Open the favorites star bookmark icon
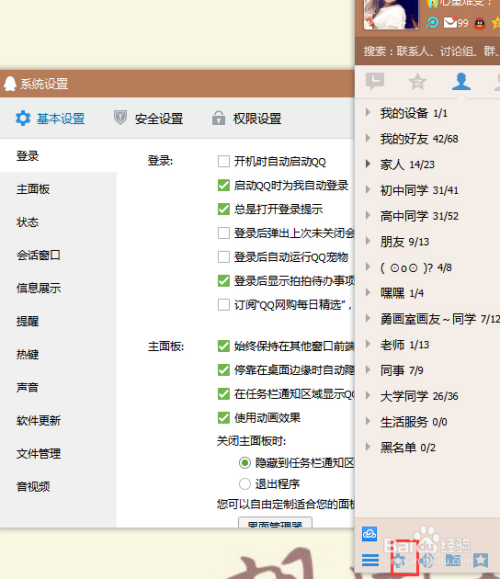The width and height of the screenshot is (500, 579). click(x=480, y=560)
